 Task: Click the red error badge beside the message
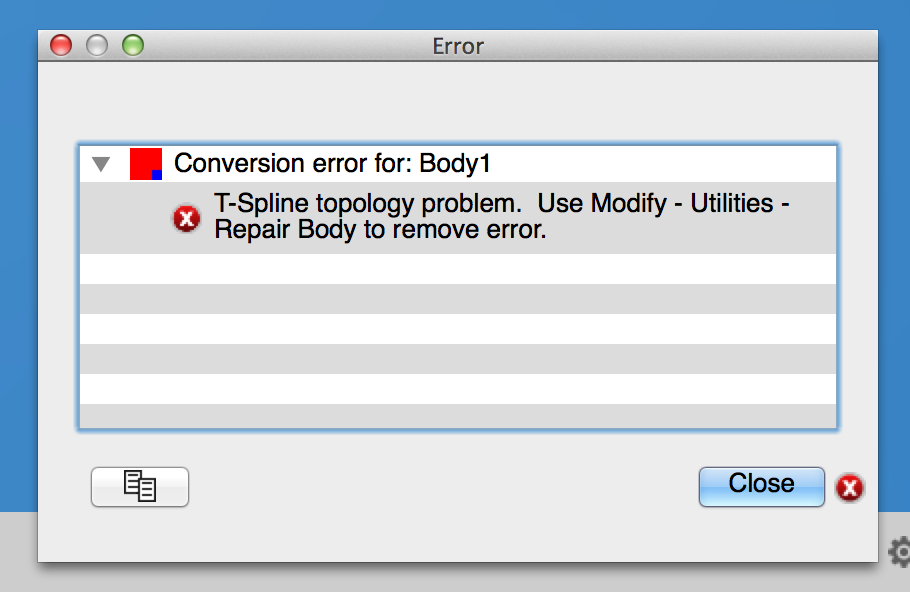(x=185, y=217)
